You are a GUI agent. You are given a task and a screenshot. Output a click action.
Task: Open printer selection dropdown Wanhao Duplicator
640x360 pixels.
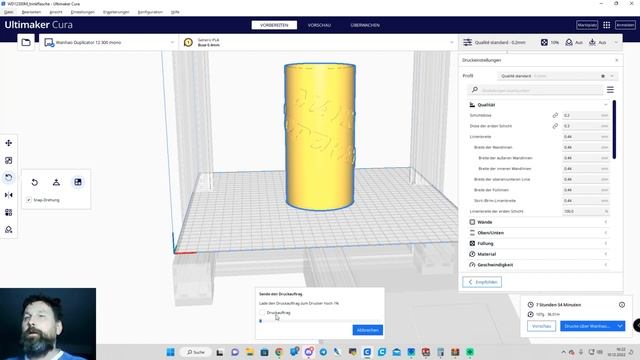109,42
